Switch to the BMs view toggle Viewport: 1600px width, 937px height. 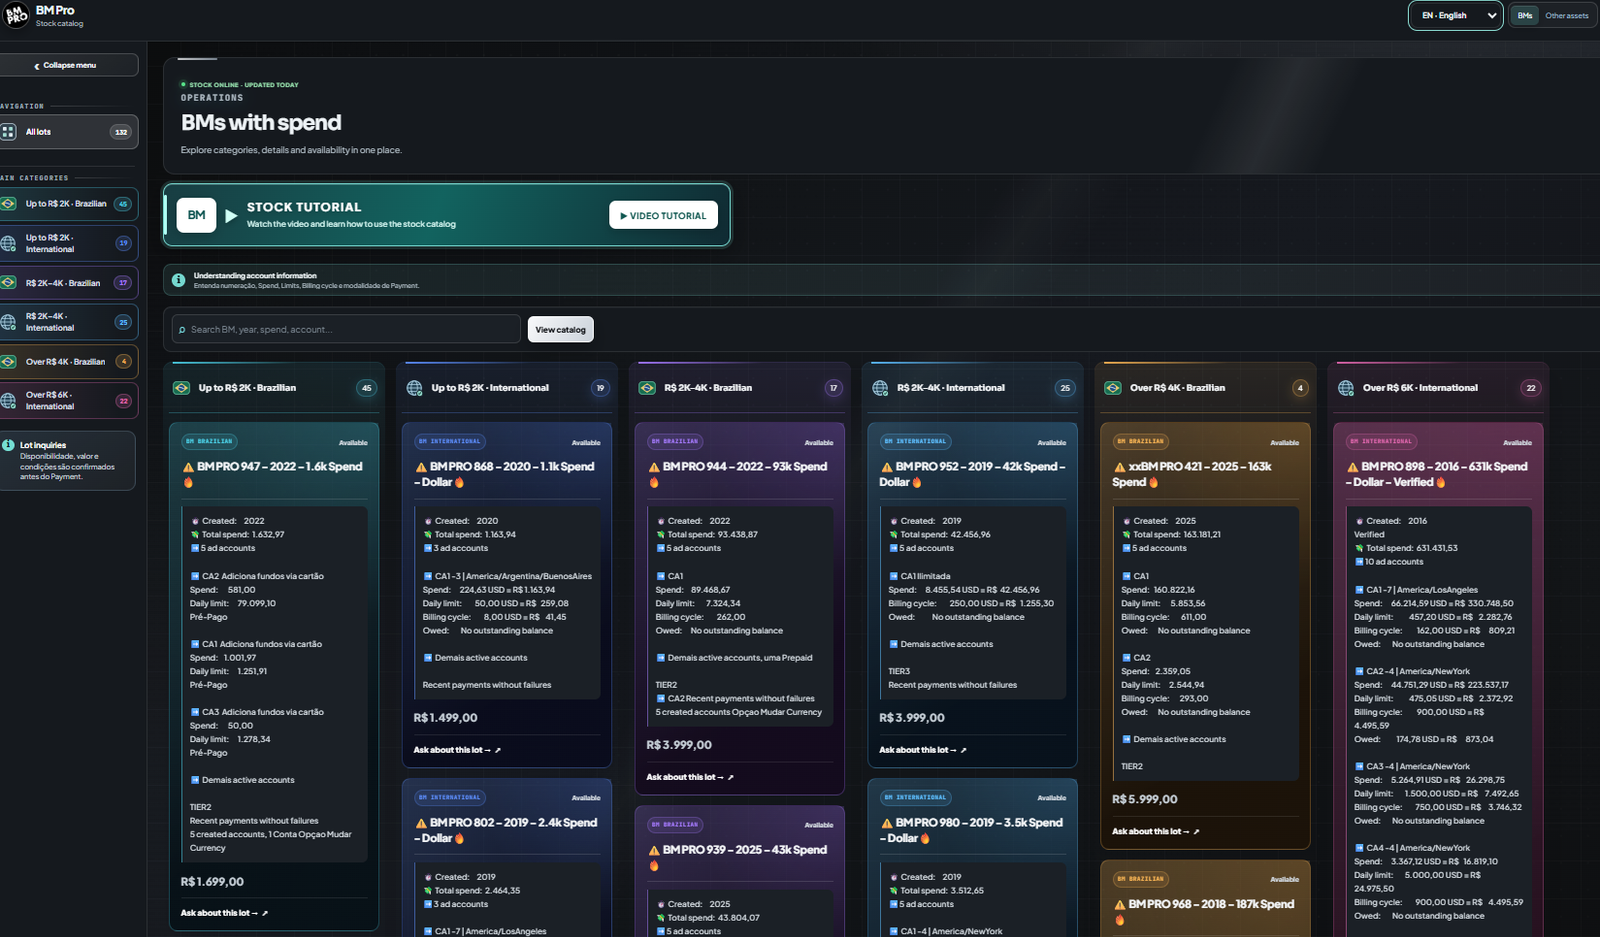click(x=1524, y=16)
